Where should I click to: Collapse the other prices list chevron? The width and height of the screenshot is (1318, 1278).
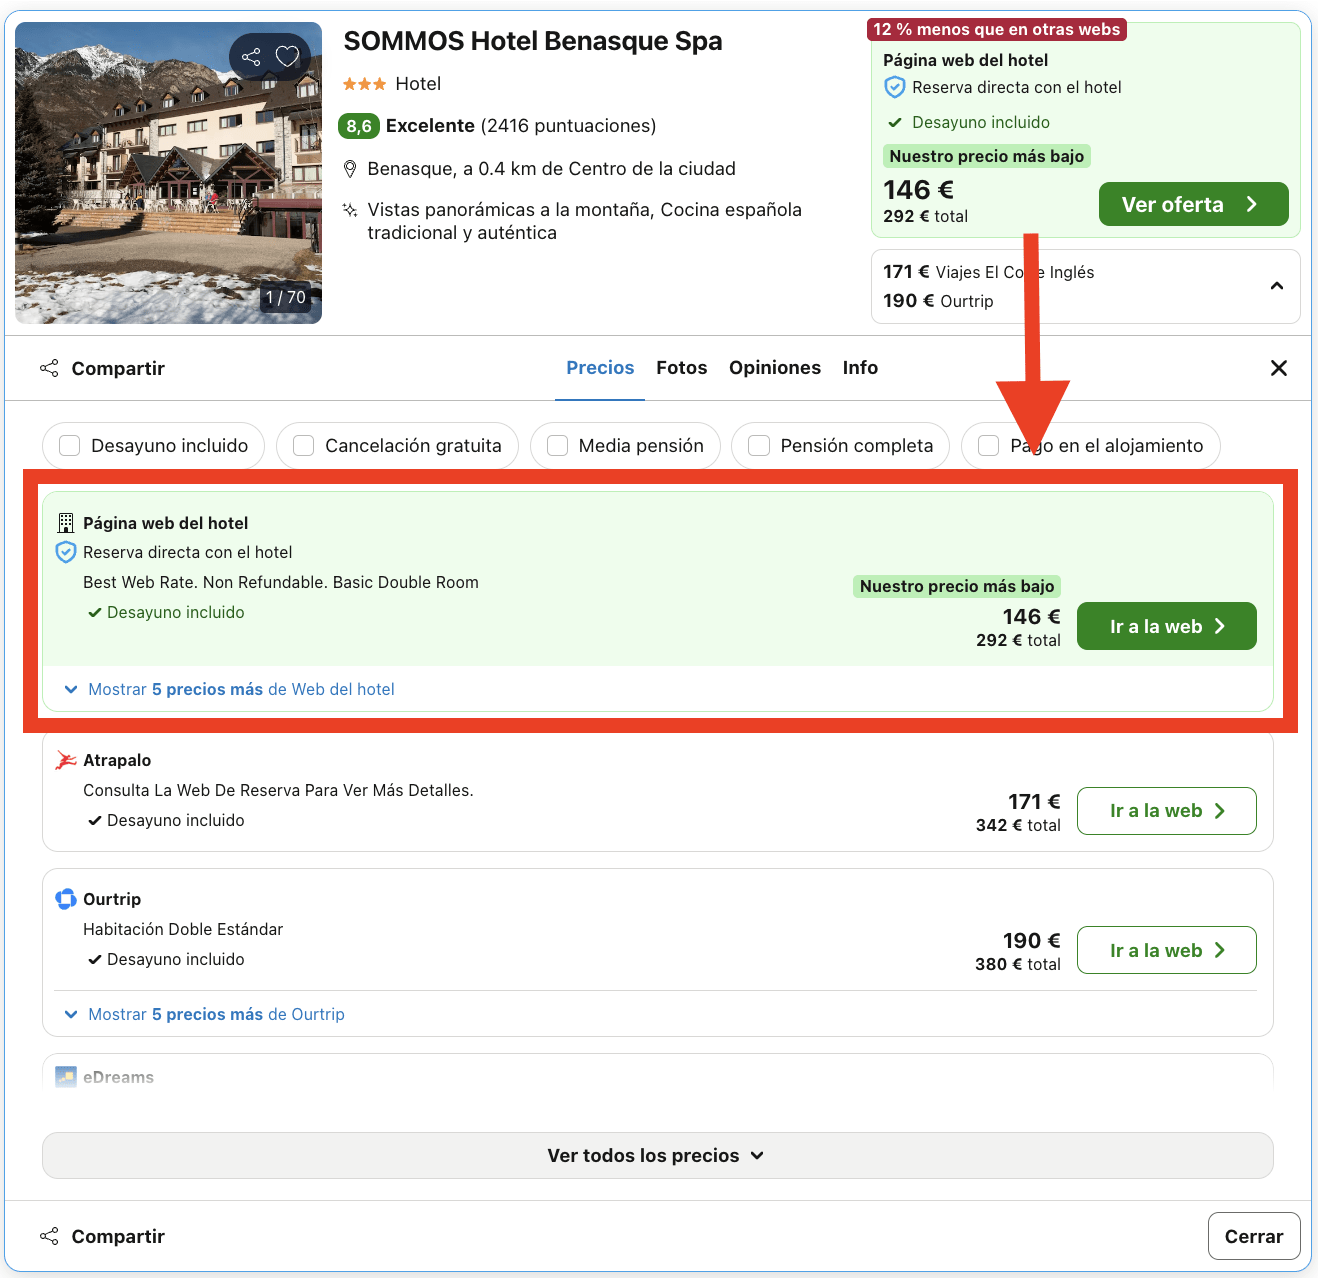coord(1276,286)
